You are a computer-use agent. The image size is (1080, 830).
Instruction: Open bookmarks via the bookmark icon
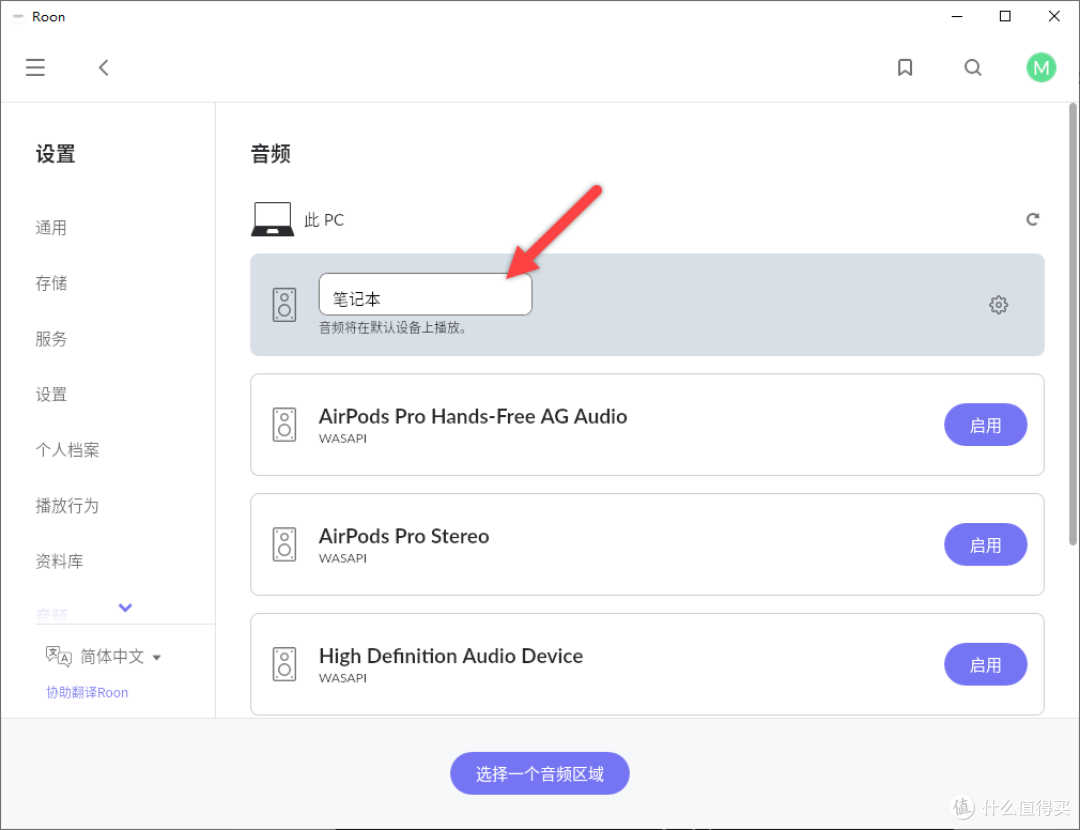click(905, 67)
